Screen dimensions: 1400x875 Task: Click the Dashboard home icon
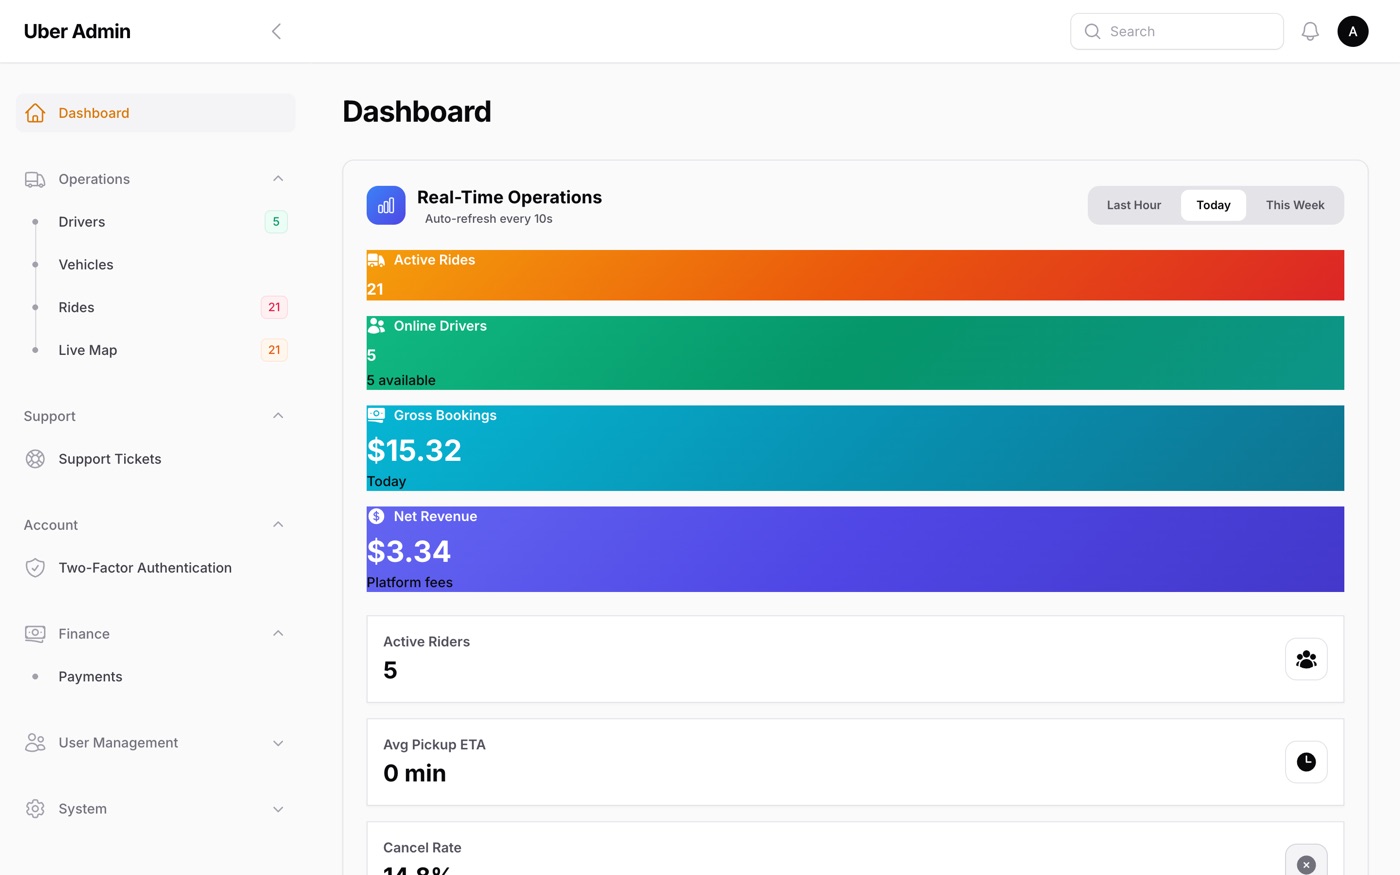35,113
